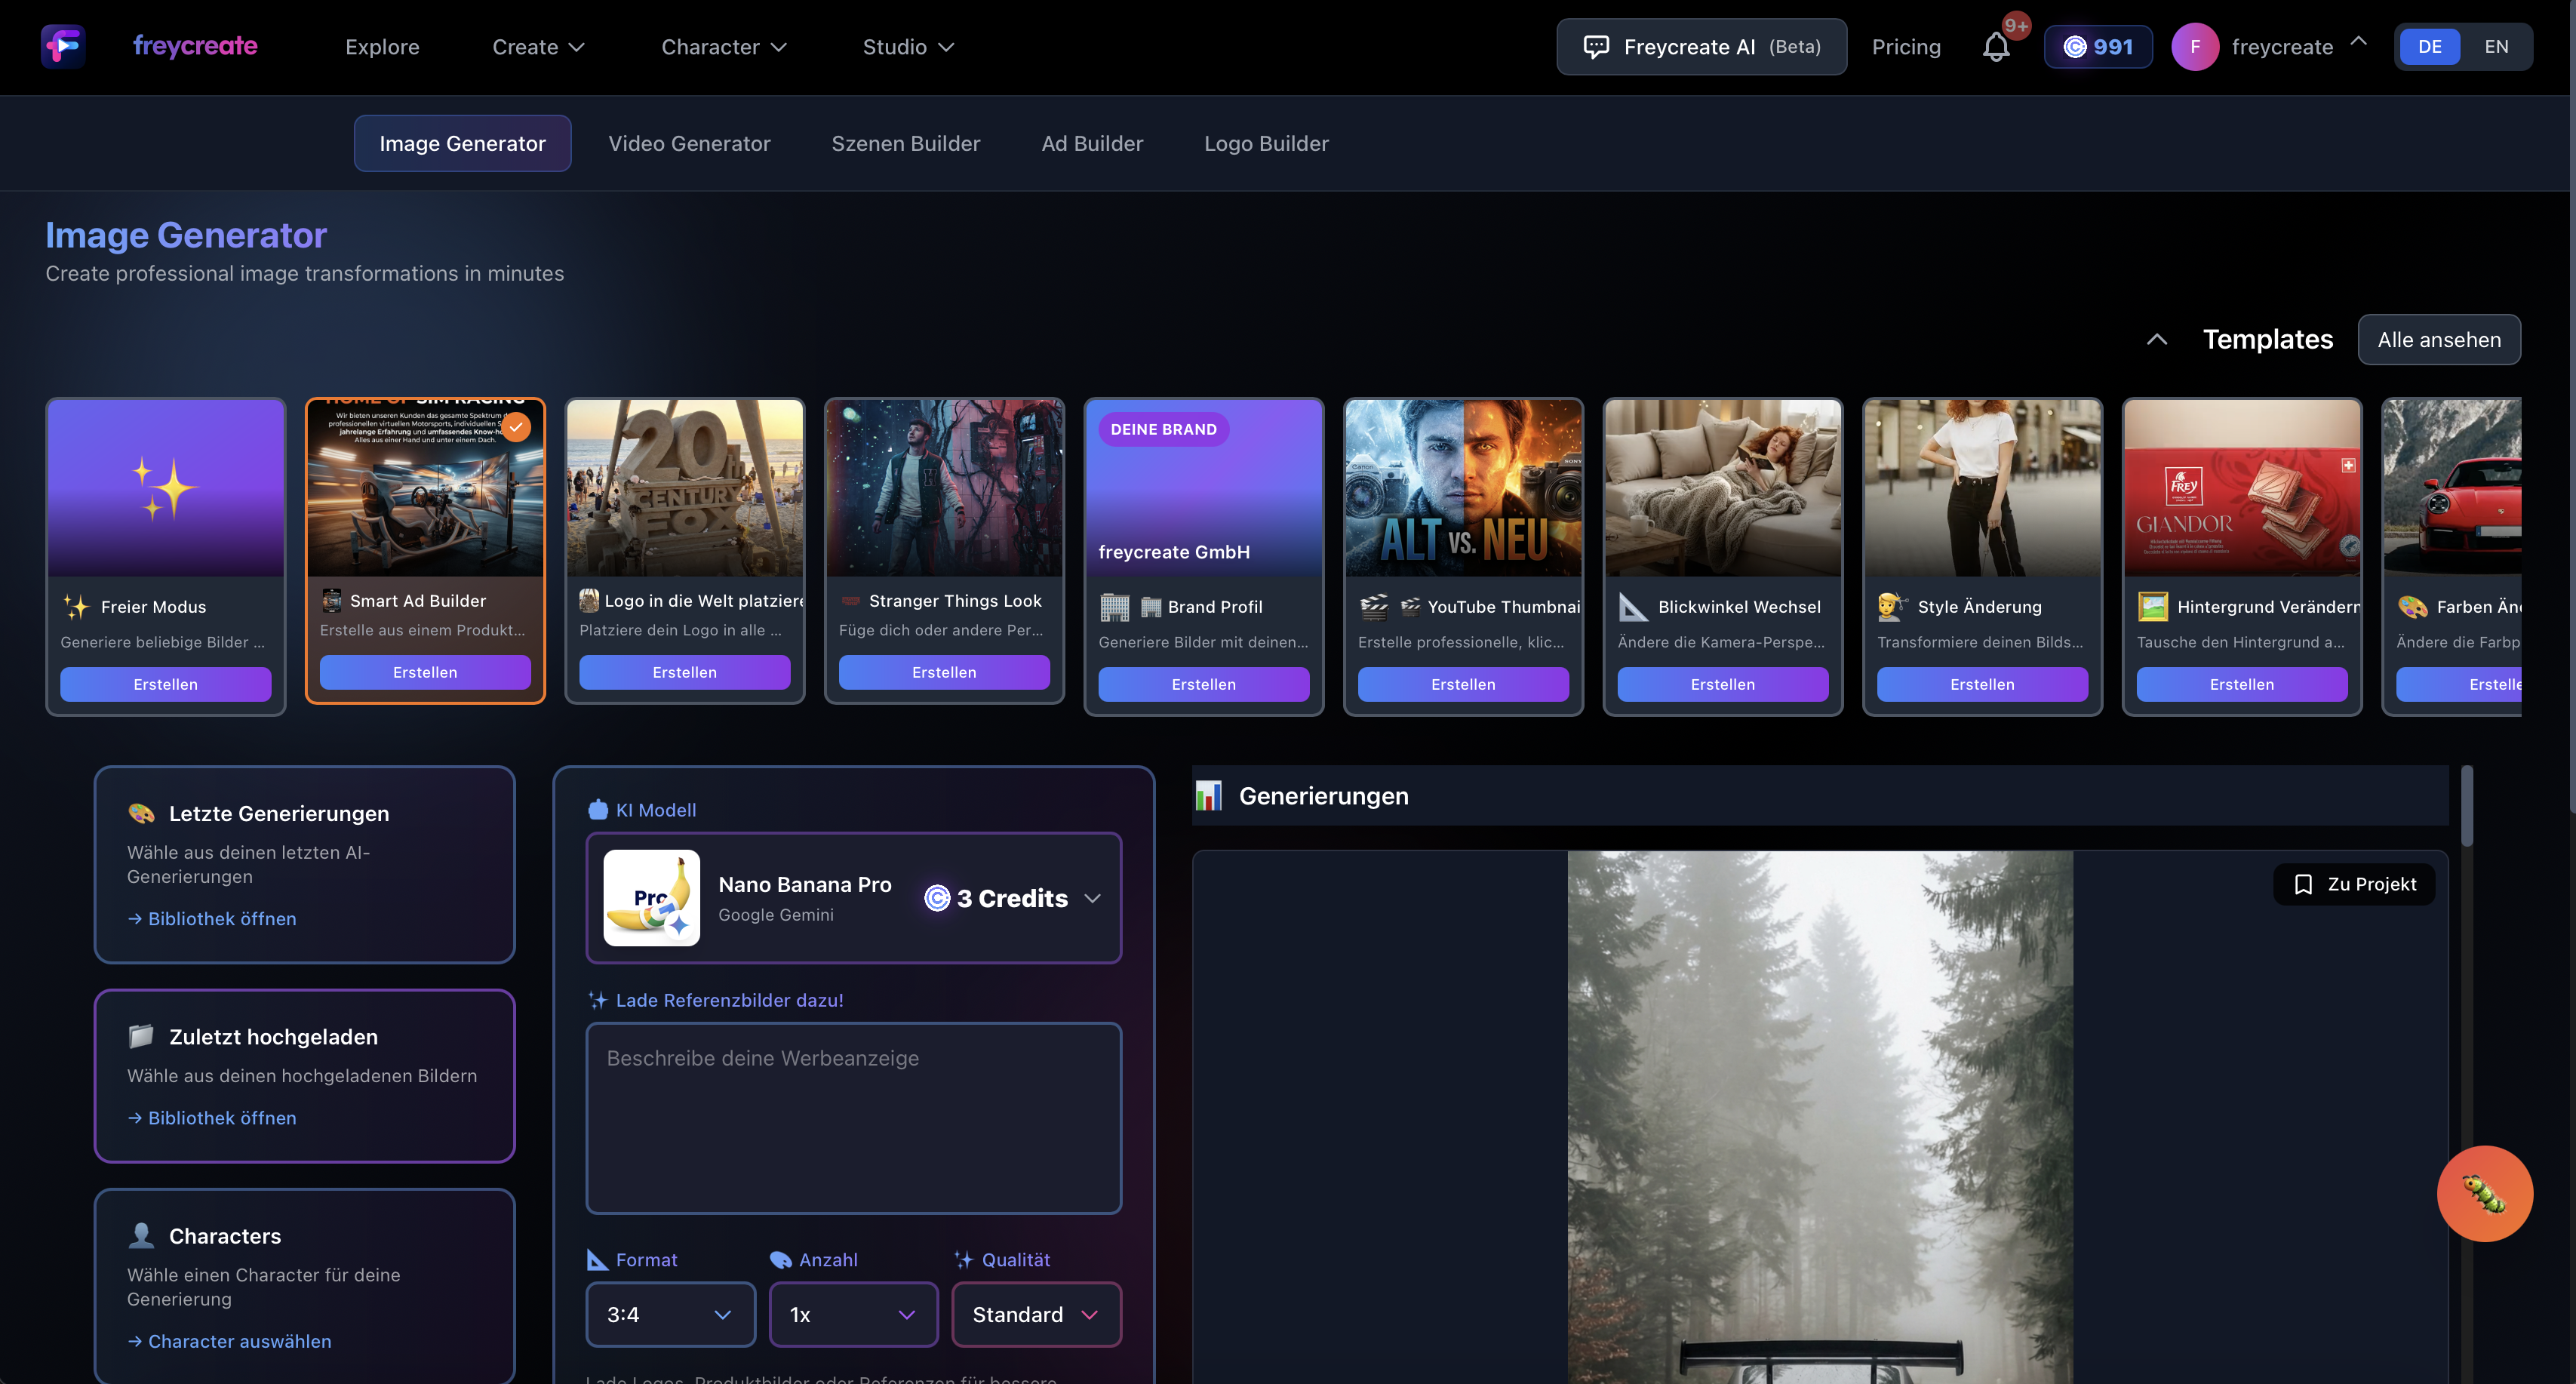Click the freycreate user avatar
This screenshot has height=1384, width=2576.
2195,47
